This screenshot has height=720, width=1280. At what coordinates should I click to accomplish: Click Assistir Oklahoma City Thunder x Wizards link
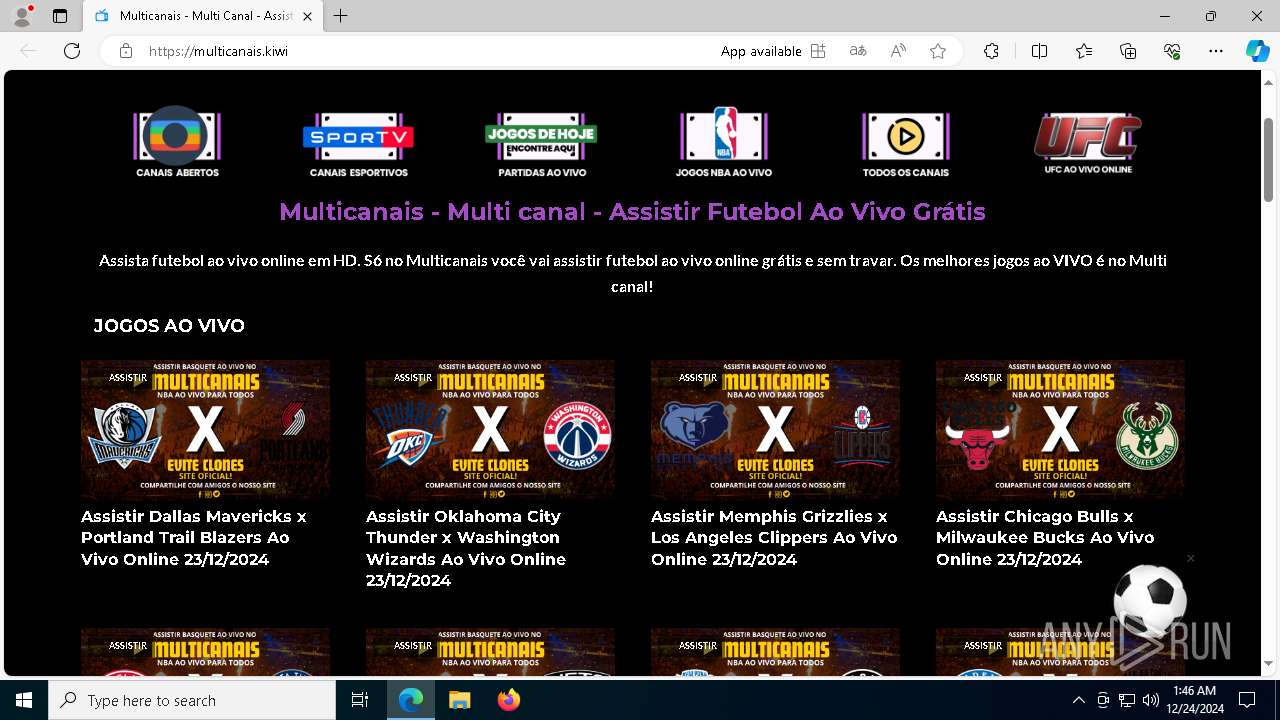click(x=466, y=548)
